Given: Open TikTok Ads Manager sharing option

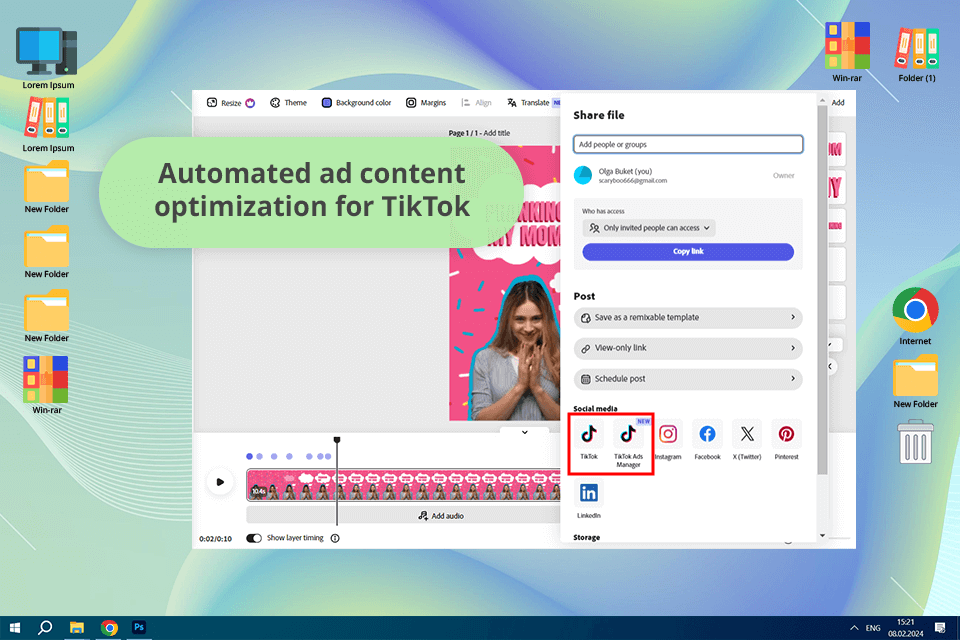Looking at the screenshot, I should click(628, 443).
